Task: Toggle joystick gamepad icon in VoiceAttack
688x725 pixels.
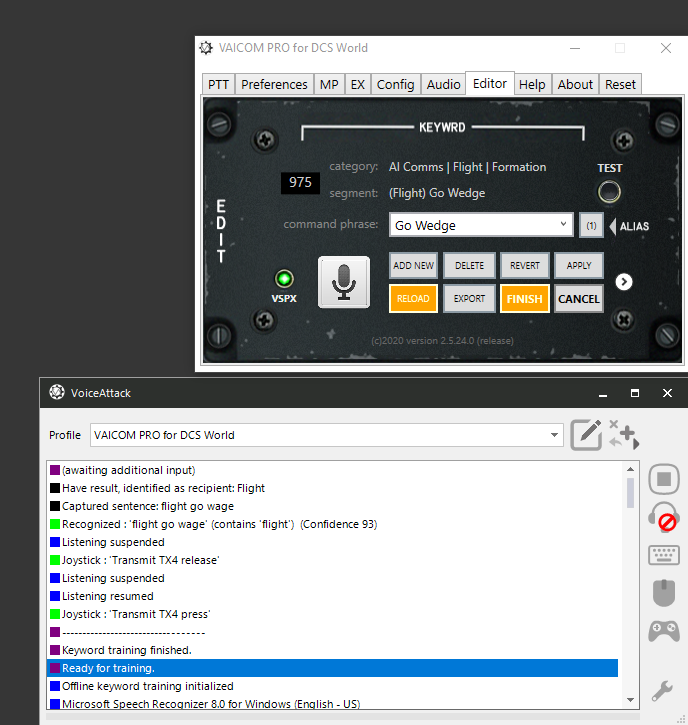Action: (664, 631)
